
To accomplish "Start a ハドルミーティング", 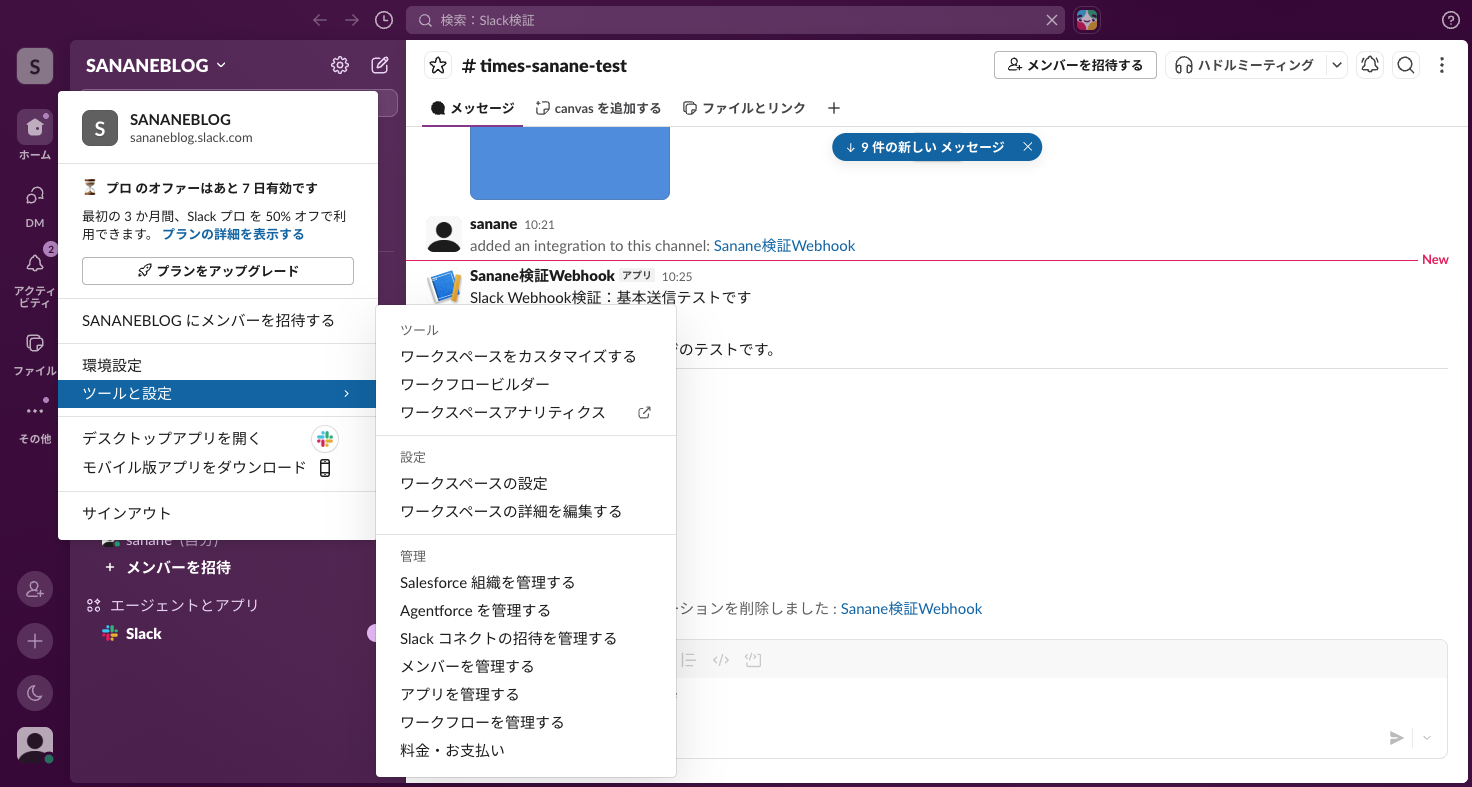I will pyautogui.click(x=1245, y=65).
